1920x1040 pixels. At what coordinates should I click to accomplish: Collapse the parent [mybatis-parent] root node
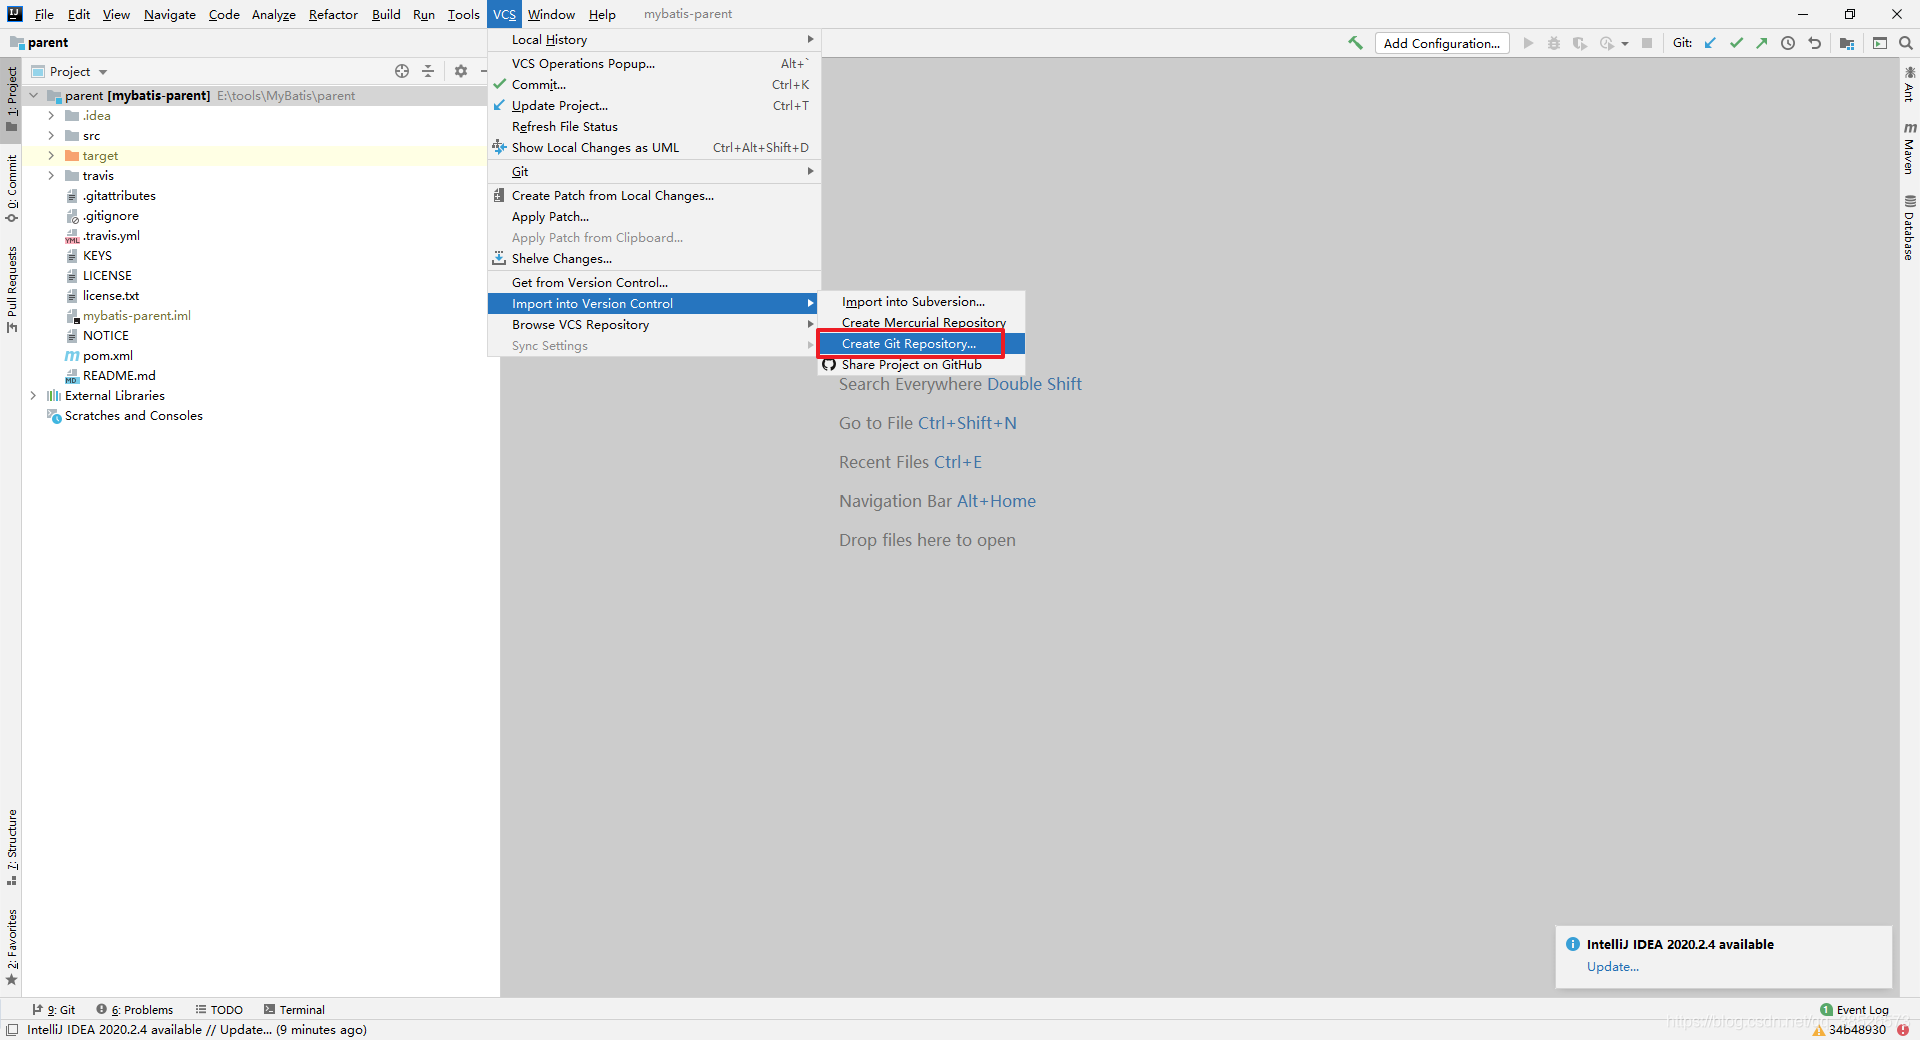pyautogui.click(x=34, y=96)
